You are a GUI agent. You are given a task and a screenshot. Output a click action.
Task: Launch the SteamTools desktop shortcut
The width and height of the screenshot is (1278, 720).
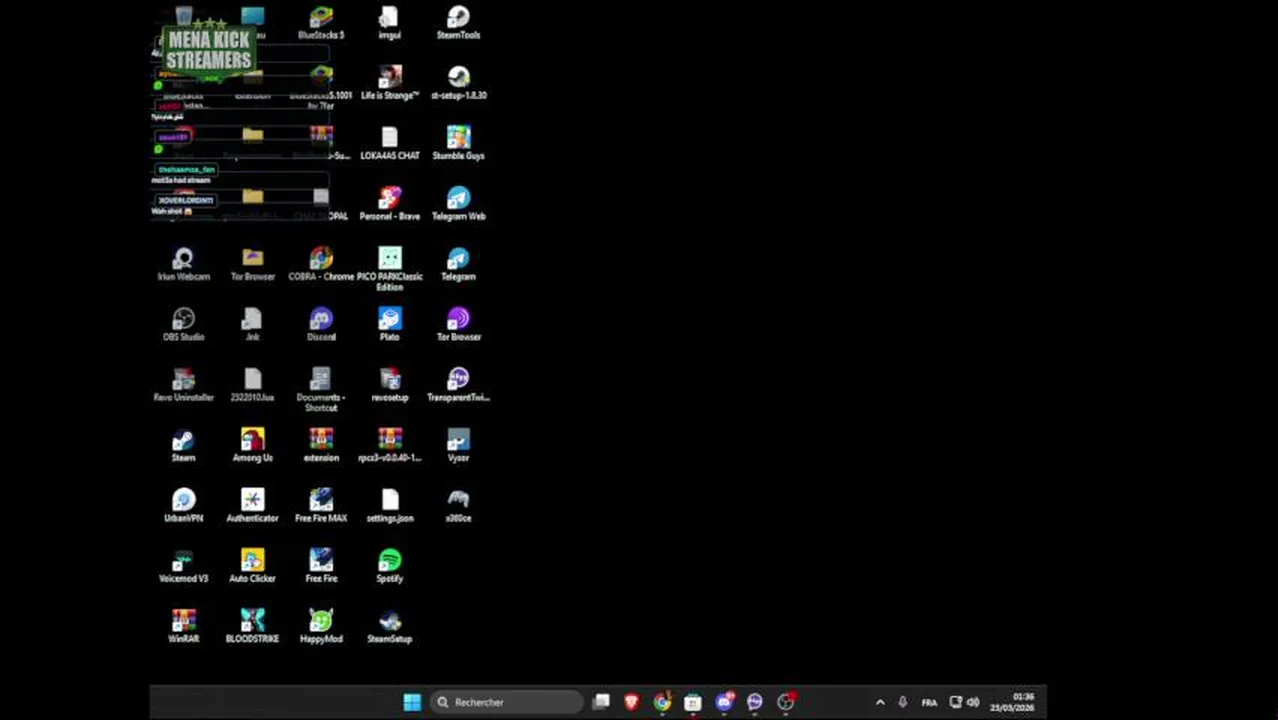[x=458, y=23]
